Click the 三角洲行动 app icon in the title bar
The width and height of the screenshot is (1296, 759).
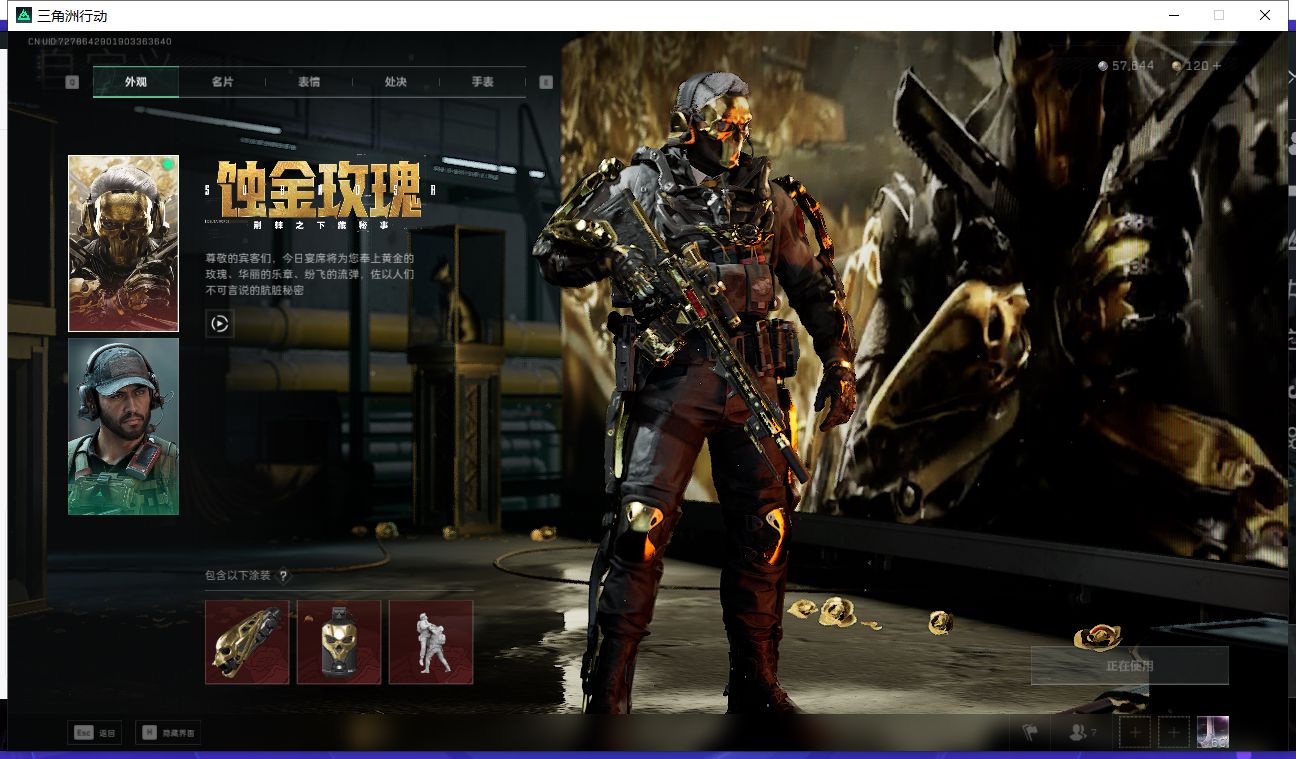point(24,15)
